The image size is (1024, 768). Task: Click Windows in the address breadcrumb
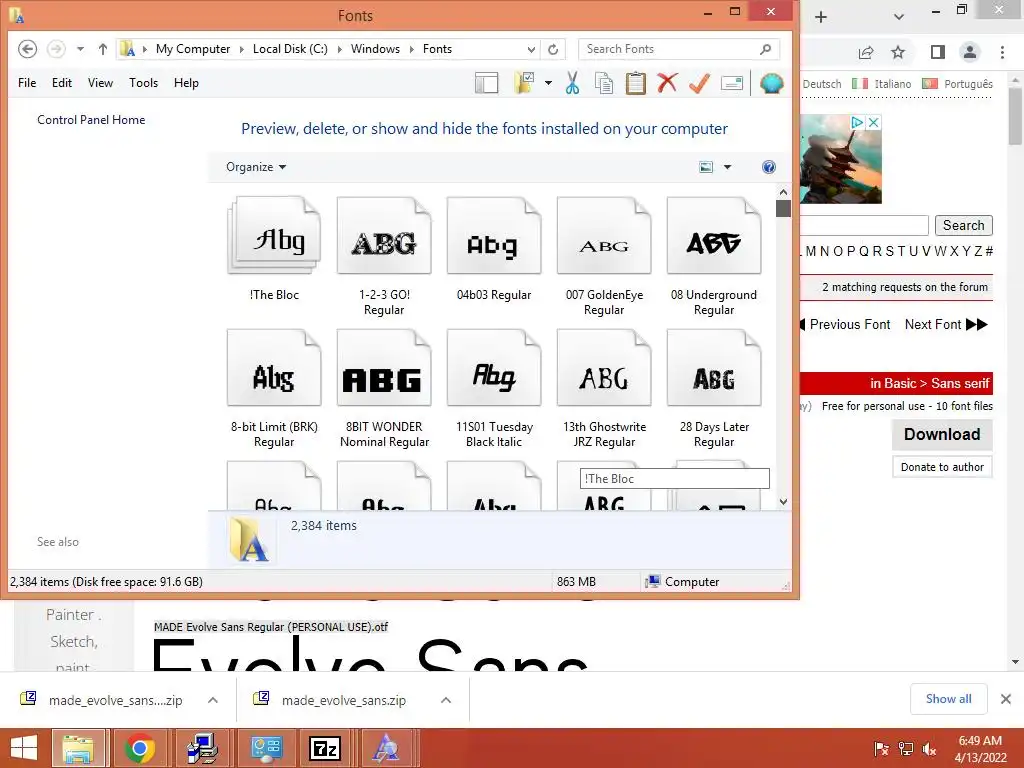click(376, 49)
